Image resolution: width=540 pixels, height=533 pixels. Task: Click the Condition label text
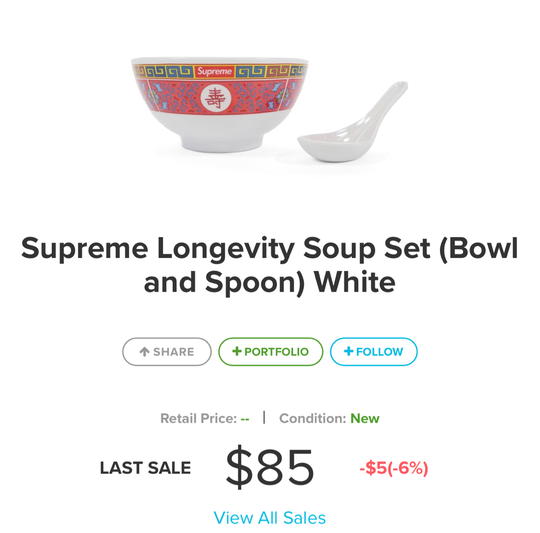pos(313,418)
